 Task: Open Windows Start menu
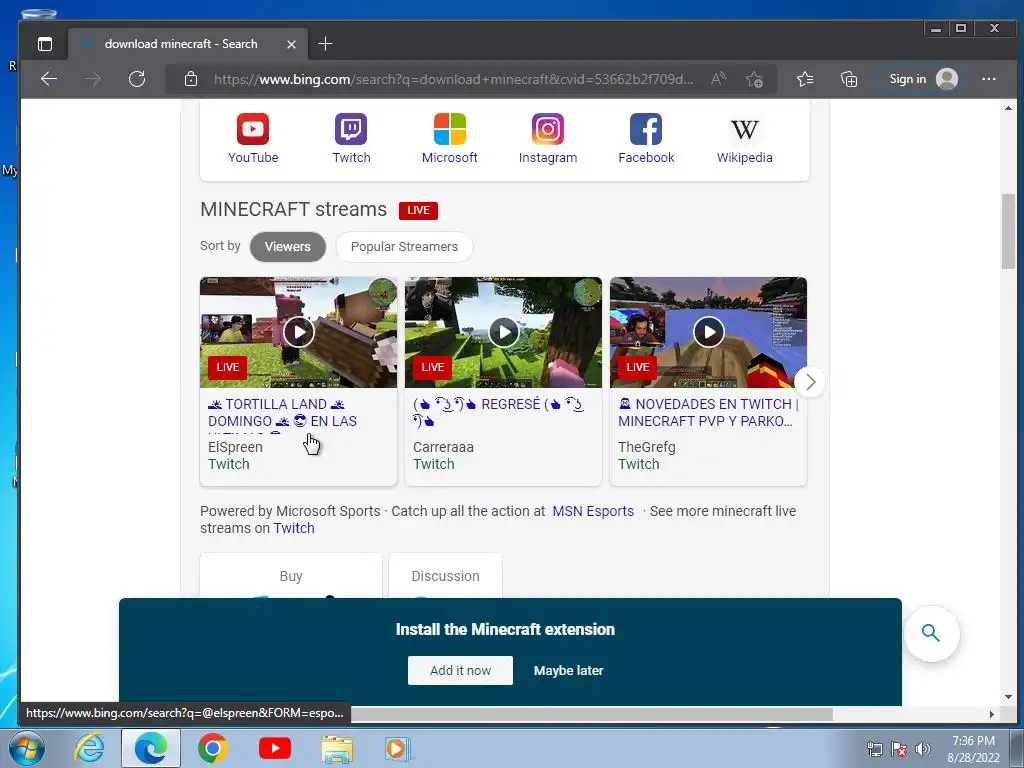click(27, 748)
